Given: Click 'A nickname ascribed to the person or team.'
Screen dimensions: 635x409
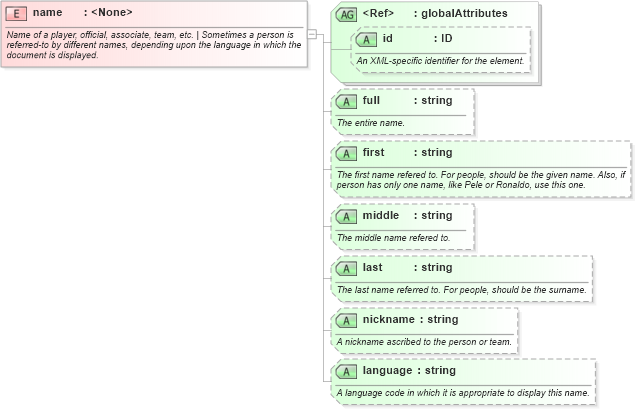Looking at the screenshot, I should coord(424,342).
